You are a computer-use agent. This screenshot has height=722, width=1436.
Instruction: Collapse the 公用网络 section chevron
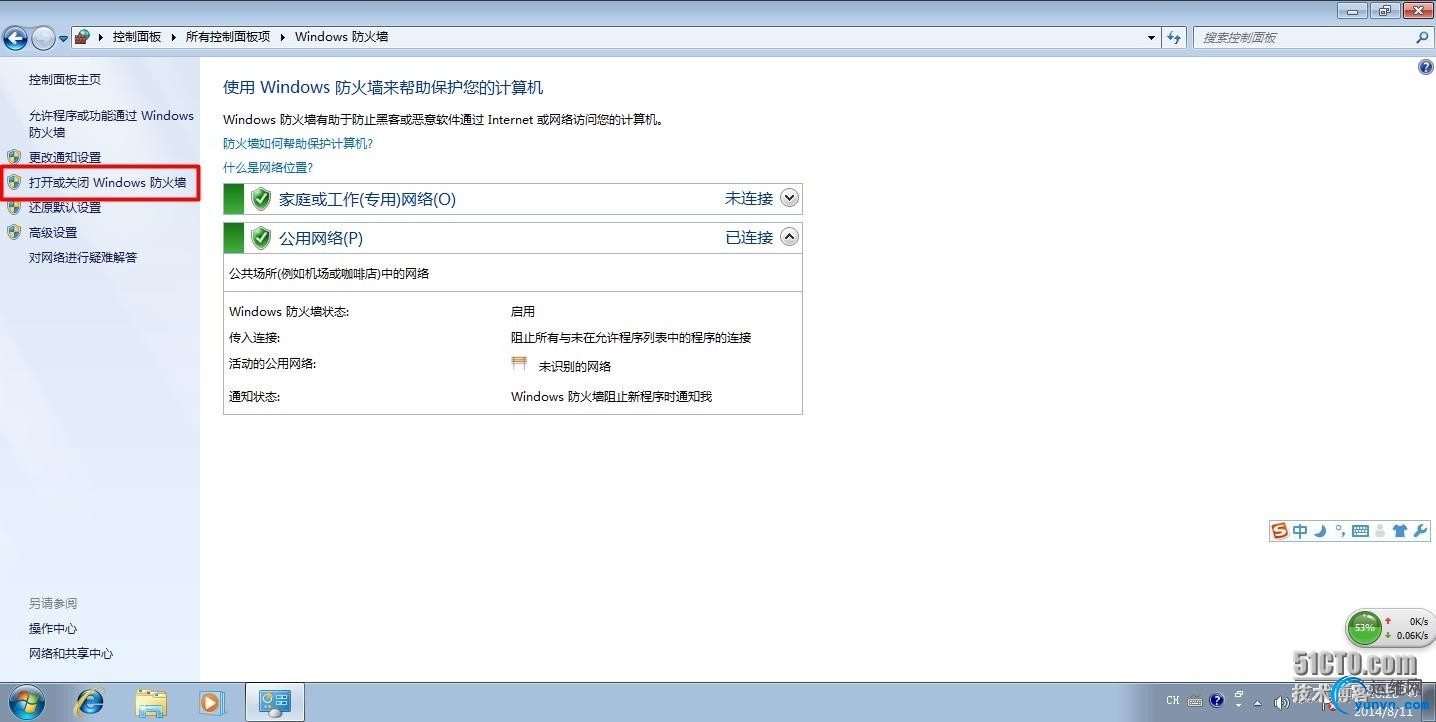[790, 237]
